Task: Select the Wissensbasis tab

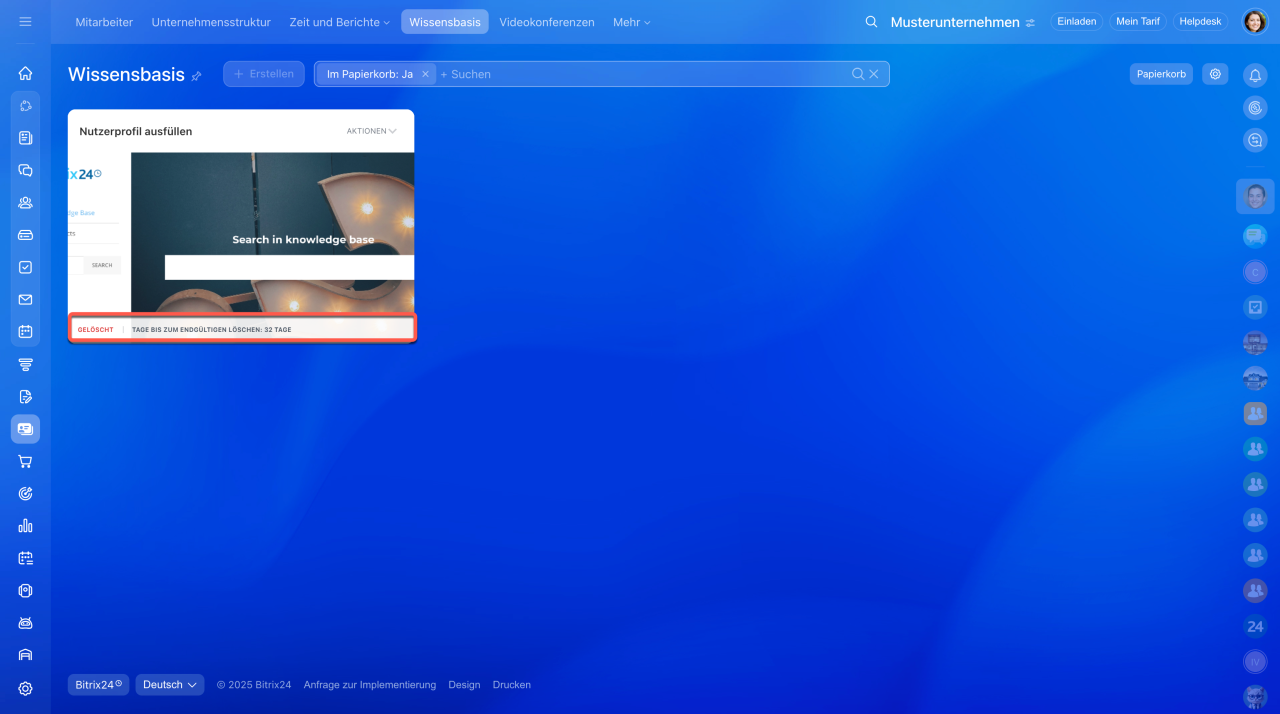Action: point(445,22)
